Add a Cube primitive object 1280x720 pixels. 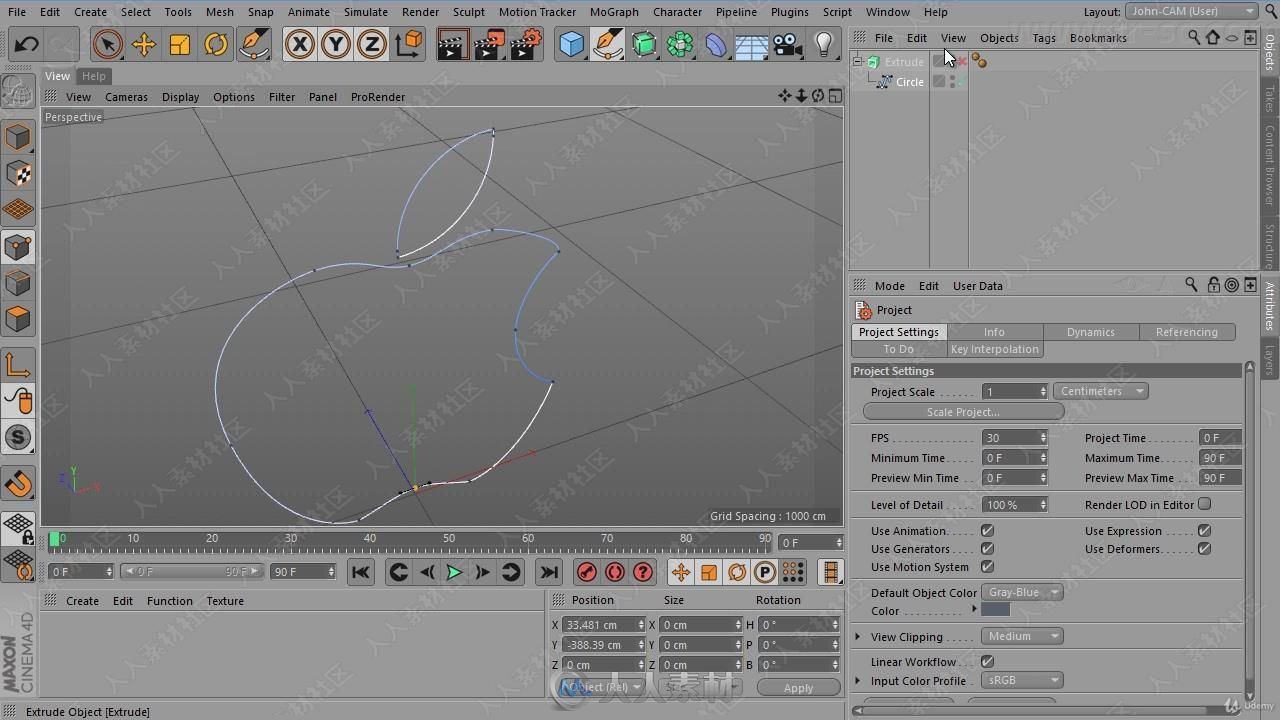coord(571,44)
